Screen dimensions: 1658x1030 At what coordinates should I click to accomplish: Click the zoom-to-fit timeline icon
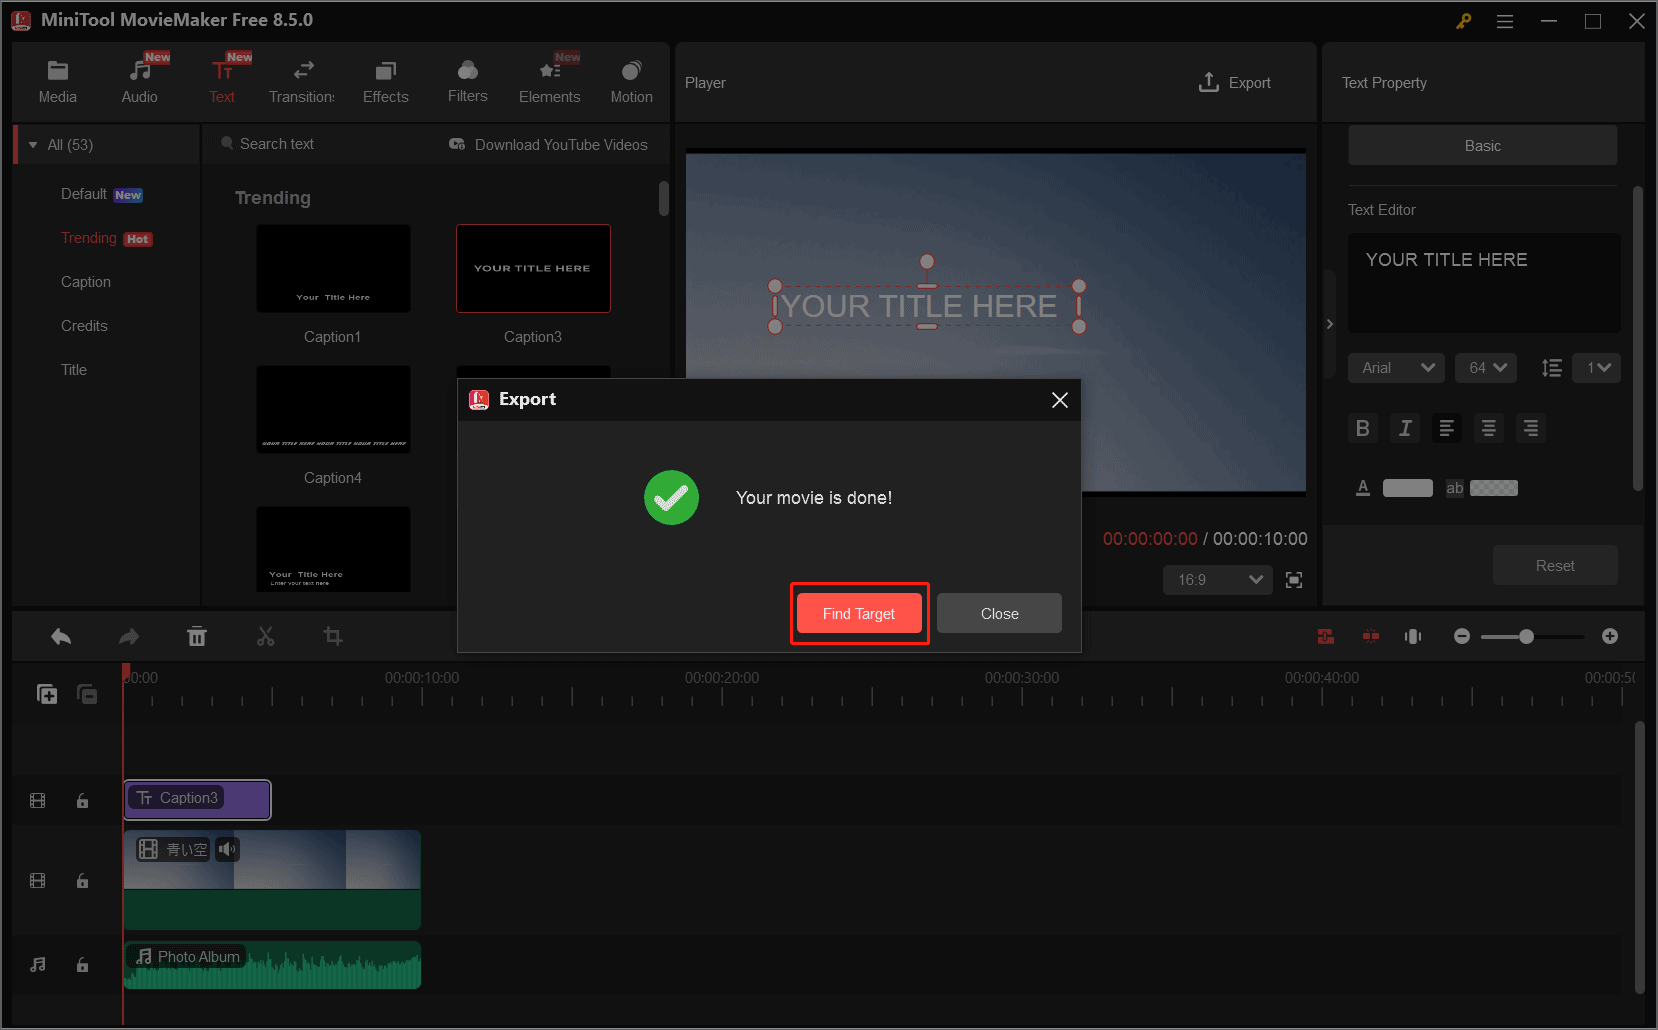tap(1413, 636)
